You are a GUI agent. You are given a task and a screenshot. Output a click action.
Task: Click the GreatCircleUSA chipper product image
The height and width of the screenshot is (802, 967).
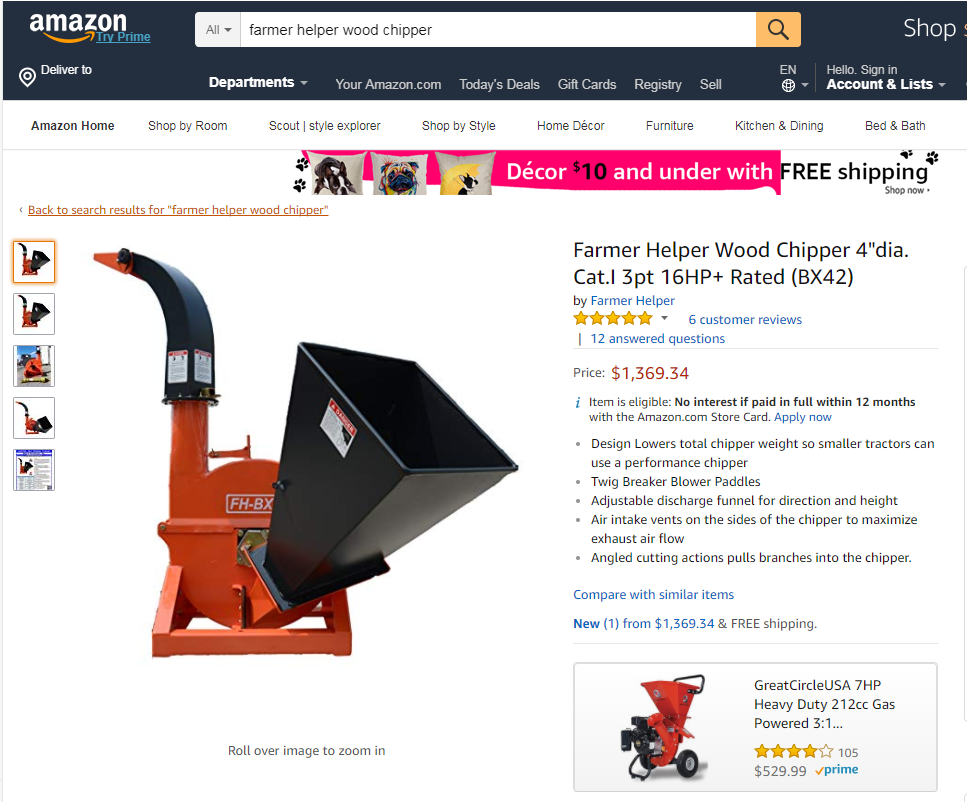(664, 727)
